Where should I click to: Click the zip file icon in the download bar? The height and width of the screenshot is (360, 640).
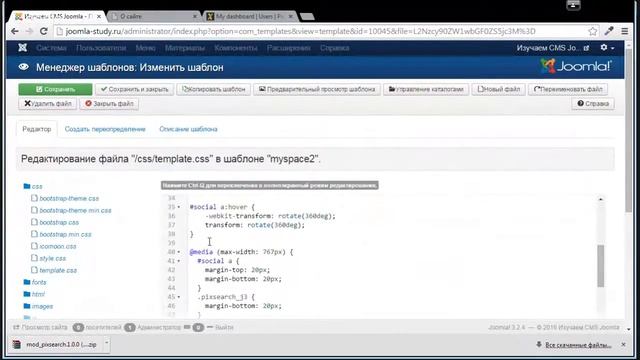click(x=16, y=344)
